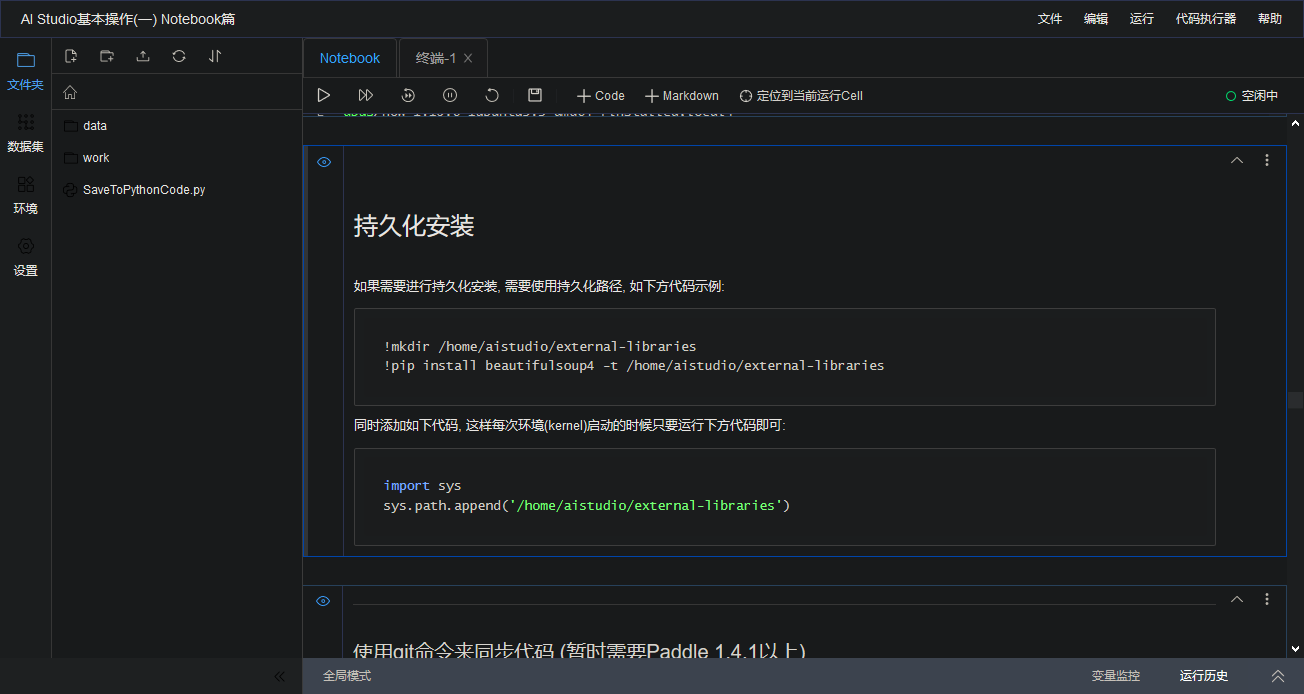Upload a file to the workspace

[143, 56]
